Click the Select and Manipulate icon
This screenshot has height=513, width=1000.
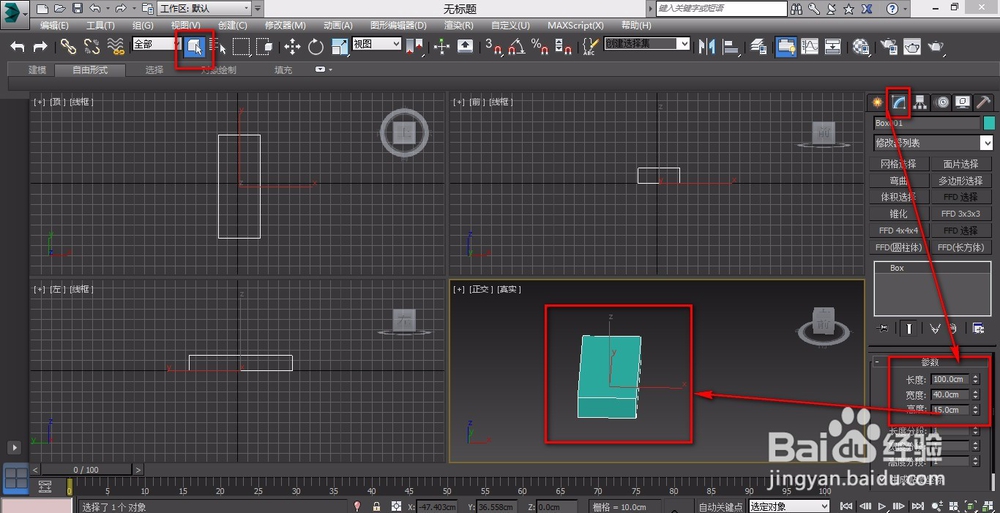click(x=441, y=47)
